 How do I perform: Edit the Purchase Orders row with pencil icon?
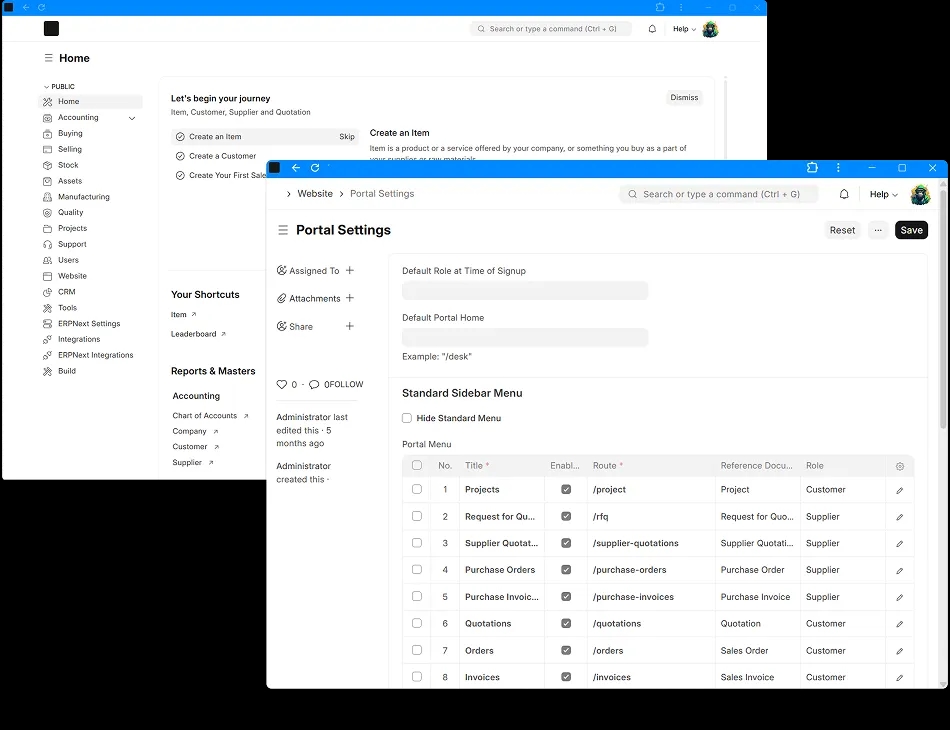(900, 571)
